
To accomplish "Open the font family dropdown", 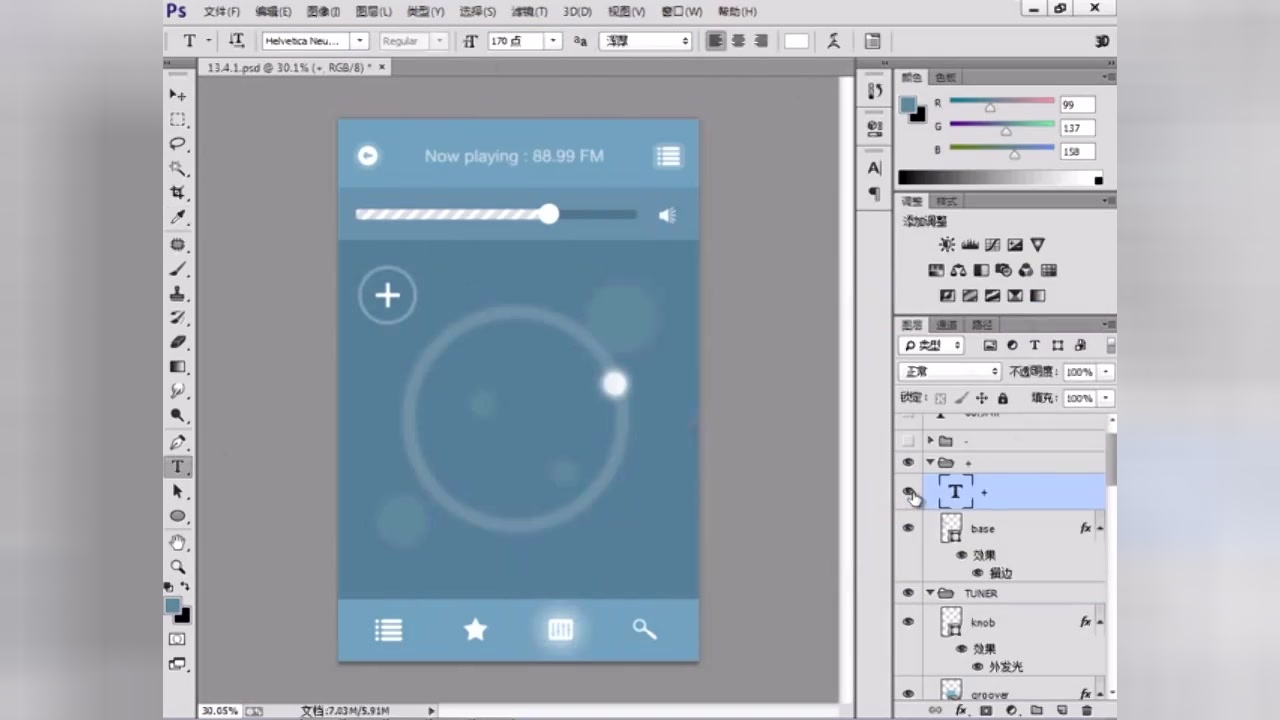I will pos(359,41).
